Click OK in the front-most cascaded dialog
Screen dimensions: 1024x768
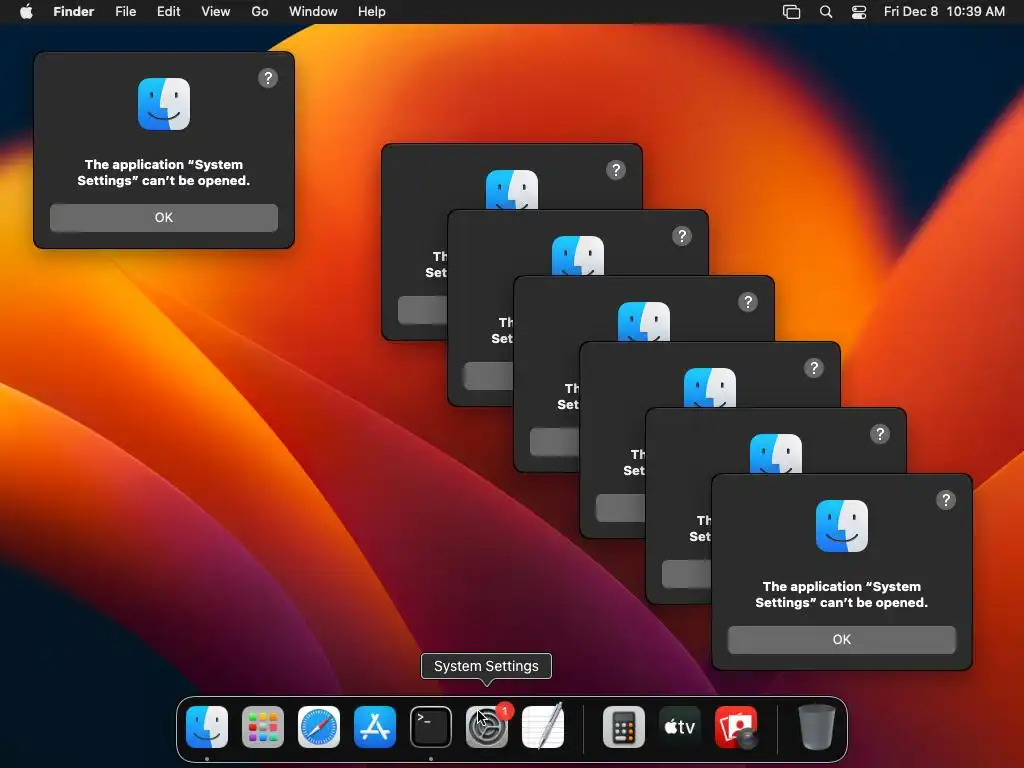[x=842, y=639]
